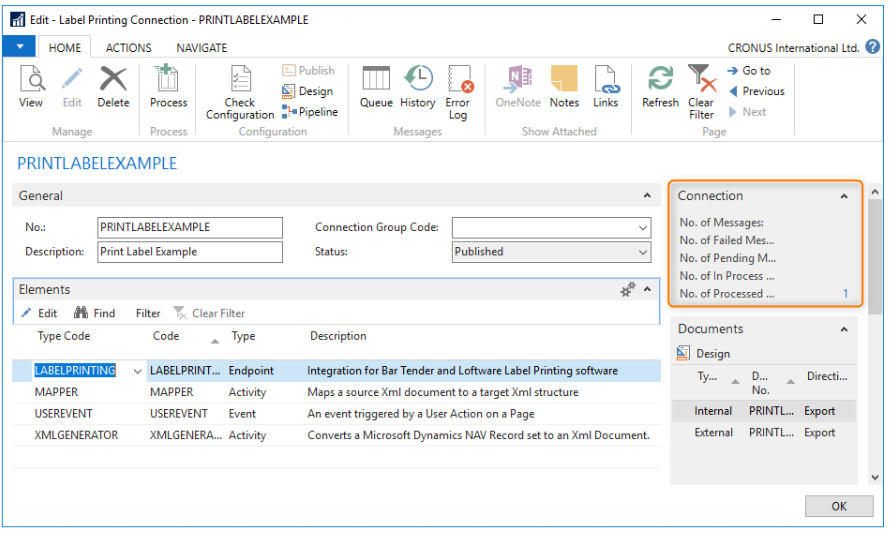Go to the Next record
The height and width of the screenshot is (539, 889).
(x=747, y=112)
